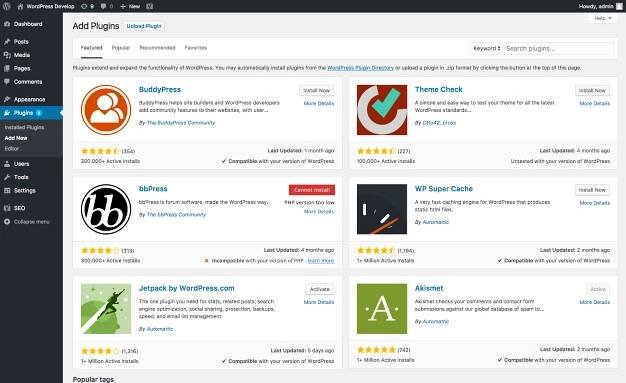The width and height of the screenshot is (626, 383).
Task: Open the Theme Check plugin logo
Action: (382, 110)
